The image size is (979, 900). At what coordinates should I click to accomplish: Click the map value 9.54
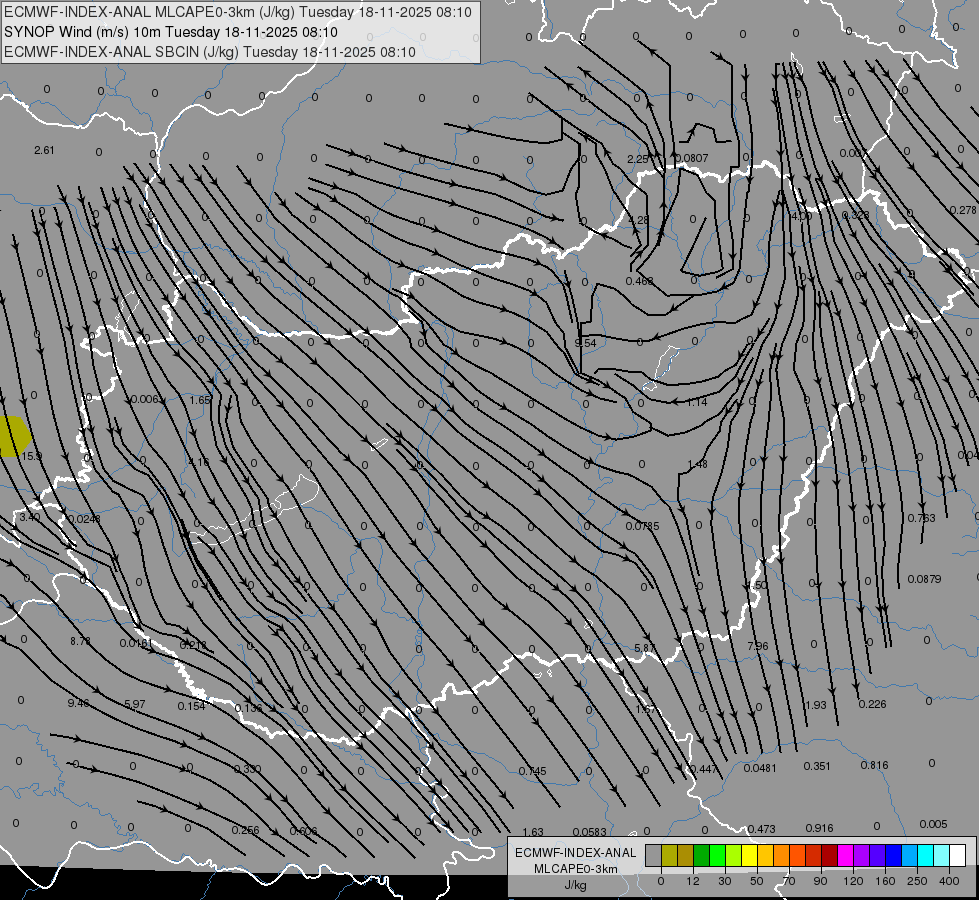click(586, 343)
